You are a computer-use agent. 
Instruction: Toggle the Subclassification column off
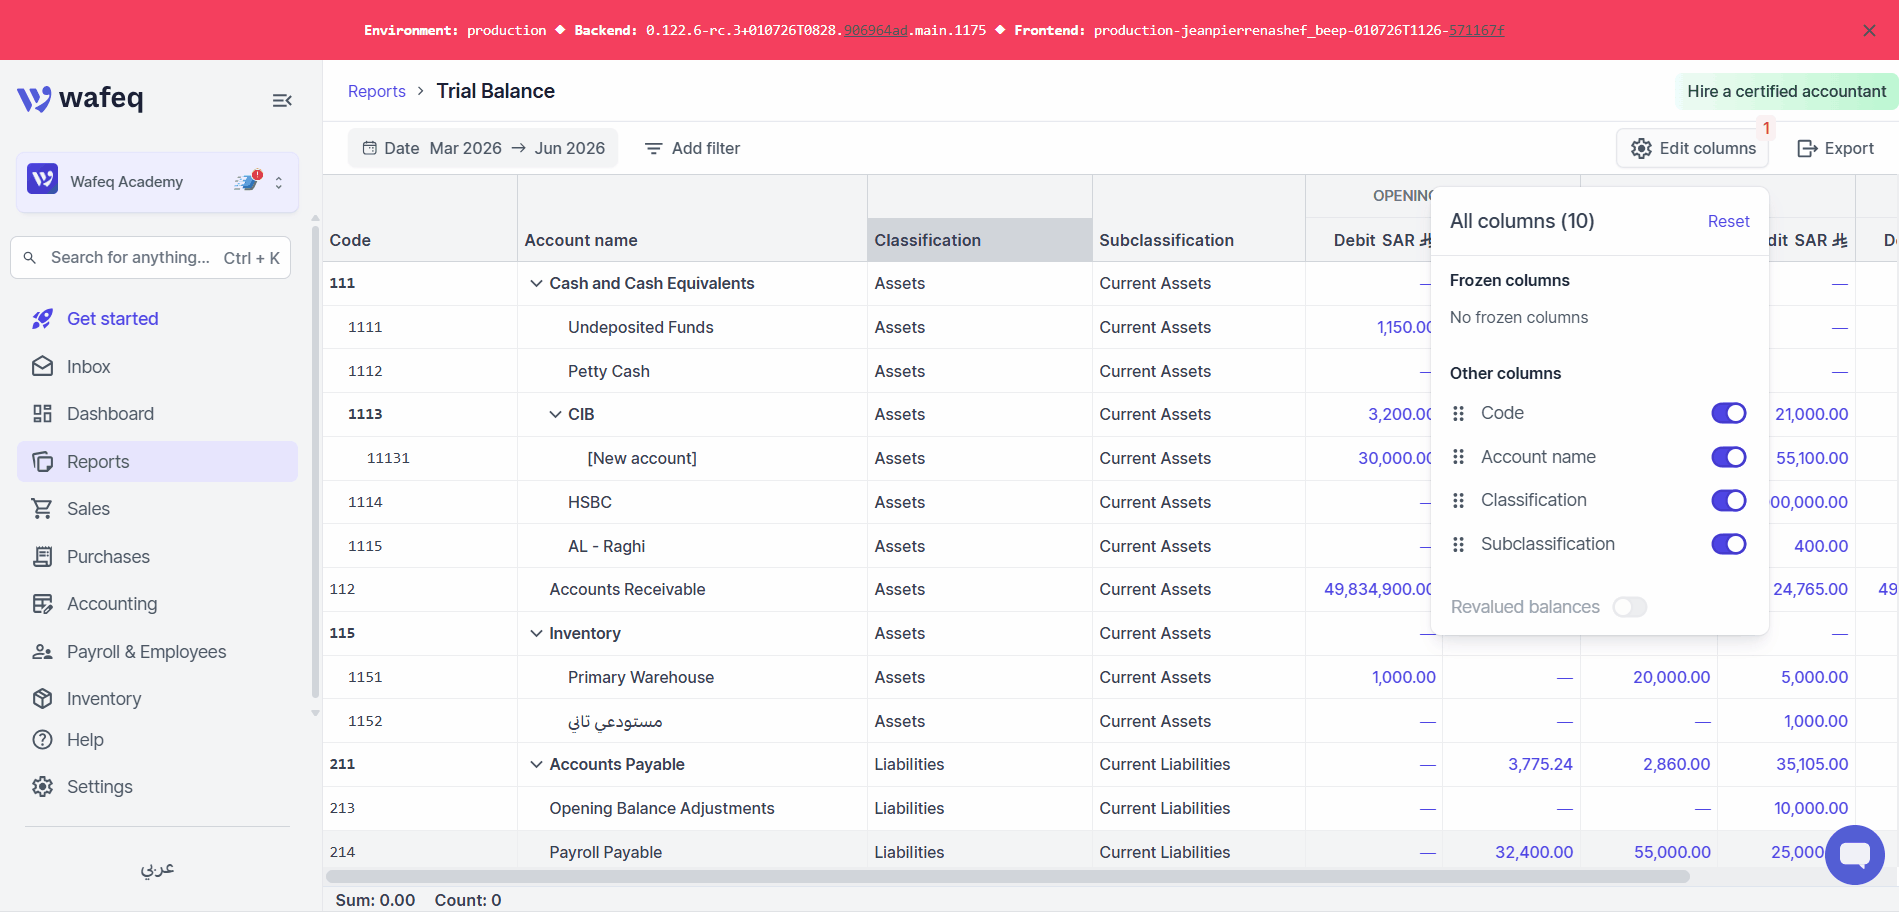1728,544
